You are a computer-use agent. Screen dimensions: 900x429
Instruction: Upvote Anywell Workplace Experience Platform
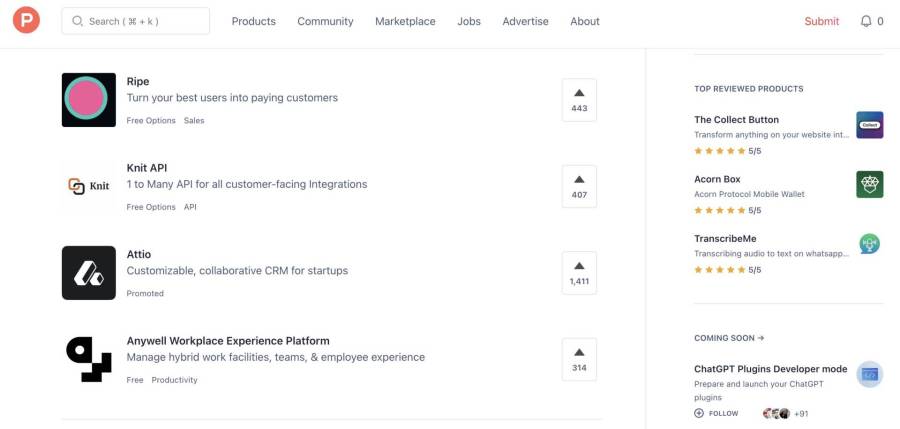[579, 359]
